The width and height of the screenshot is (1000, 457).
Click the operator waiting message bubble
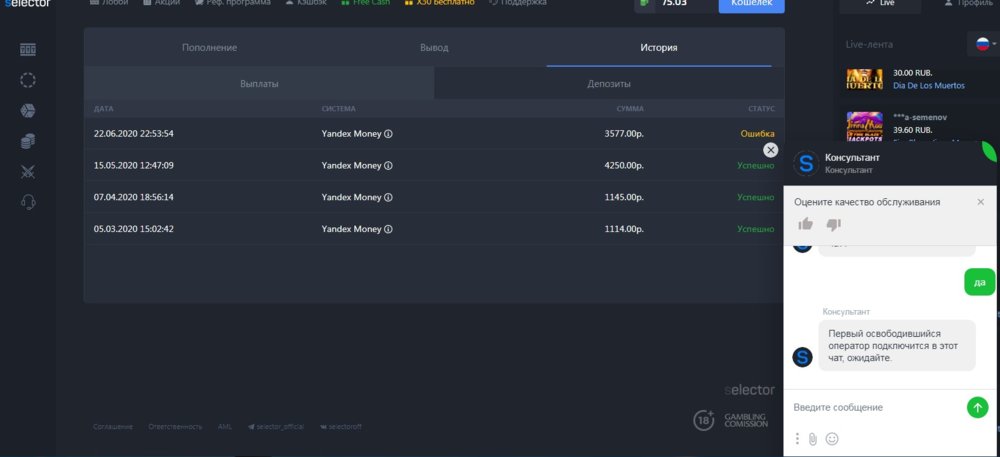(x=897, y=345)
